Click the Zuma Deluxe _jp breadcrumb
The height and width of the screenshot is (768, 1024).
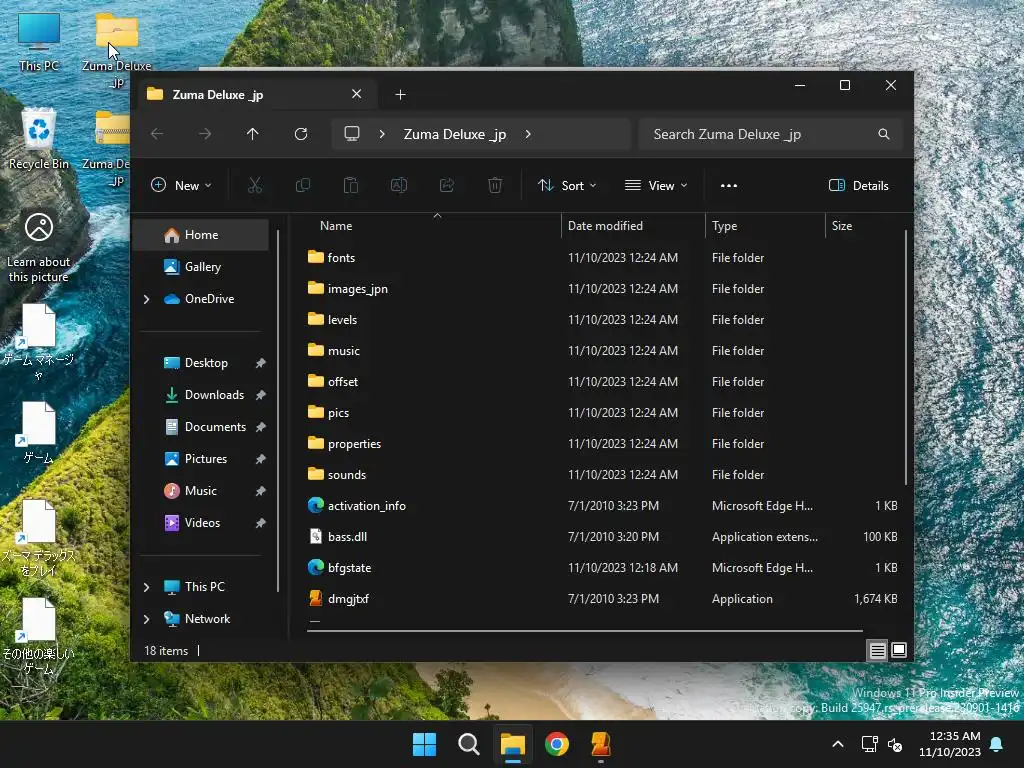pos(455,134)
